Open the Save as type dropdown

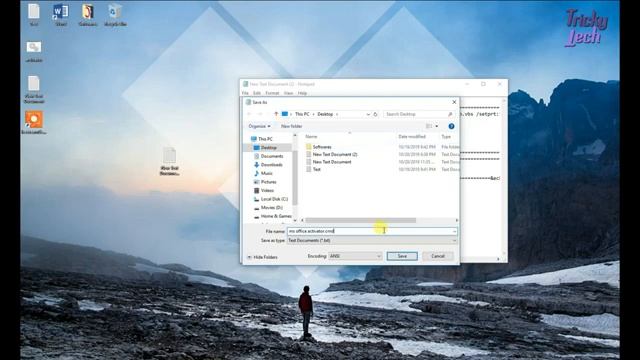372,241
